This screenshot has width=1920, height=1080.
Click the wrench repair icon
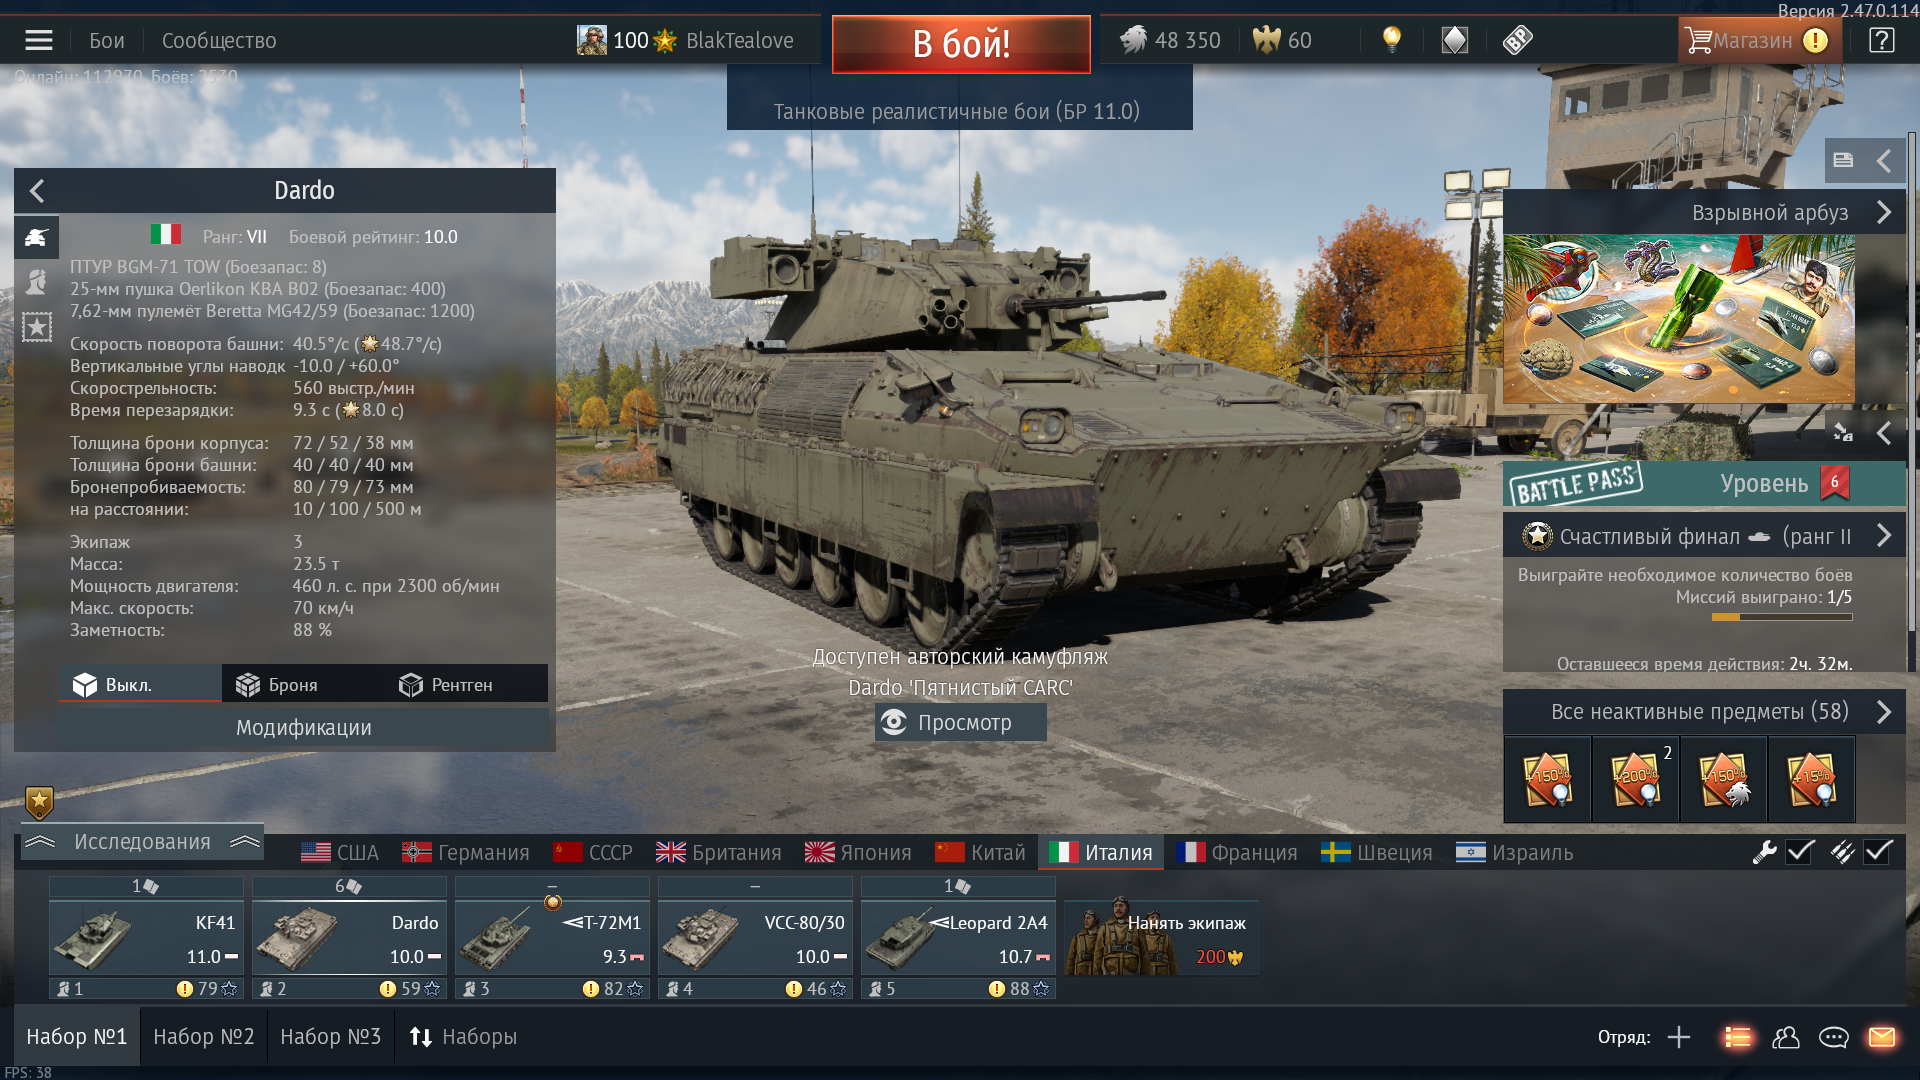click(x=1764, y=852)
